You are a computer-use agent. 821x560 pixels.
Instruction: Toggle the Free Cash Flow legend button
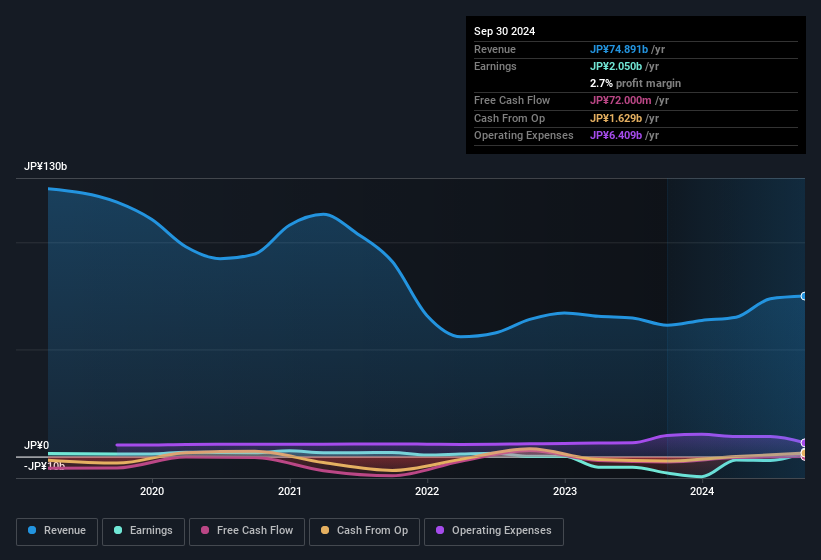click(247, 531)
